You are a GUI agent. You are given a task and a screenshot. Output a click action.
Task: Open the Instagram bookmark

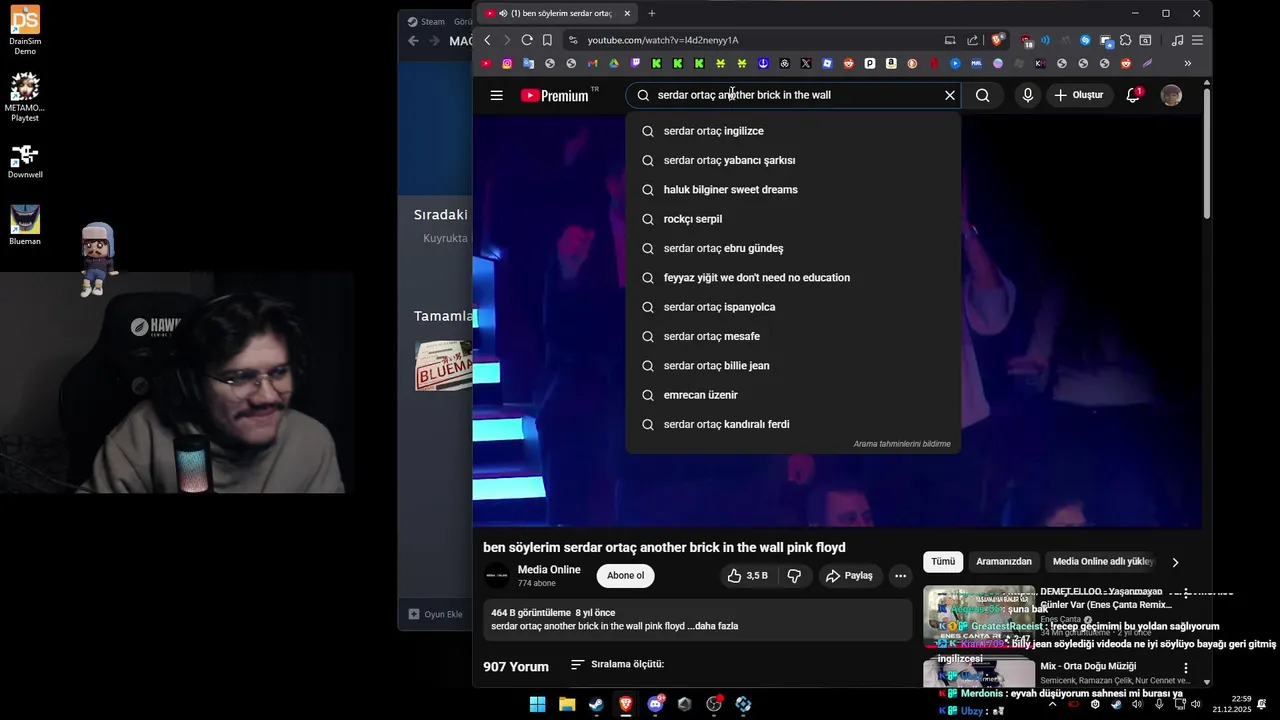click(x=507, y=63)
